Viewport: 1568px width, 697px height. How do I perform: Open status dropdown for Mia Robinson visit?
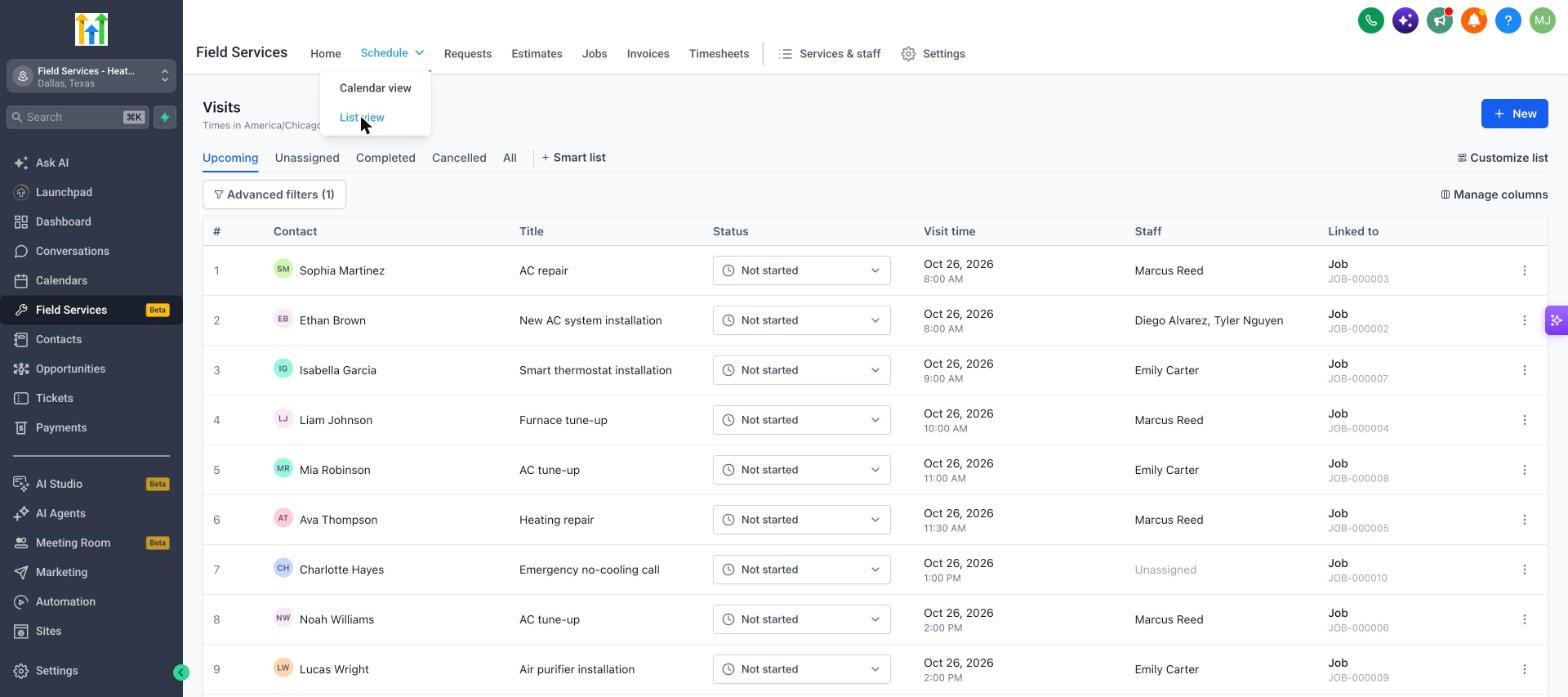click(x=801, y=470)
